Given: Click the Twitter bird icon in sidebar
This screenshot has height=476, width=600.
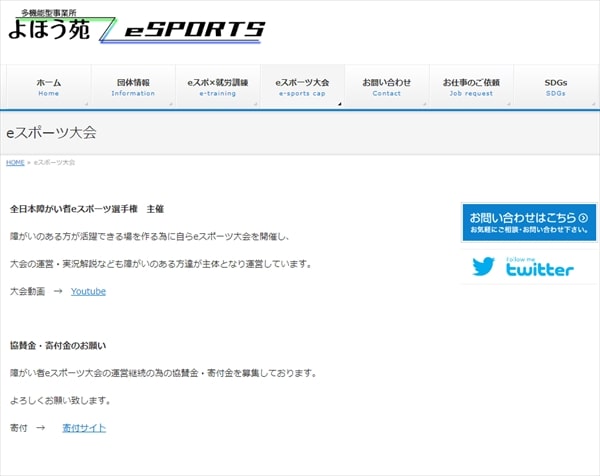Looking at the screenshot, I should tap(484, 267).
